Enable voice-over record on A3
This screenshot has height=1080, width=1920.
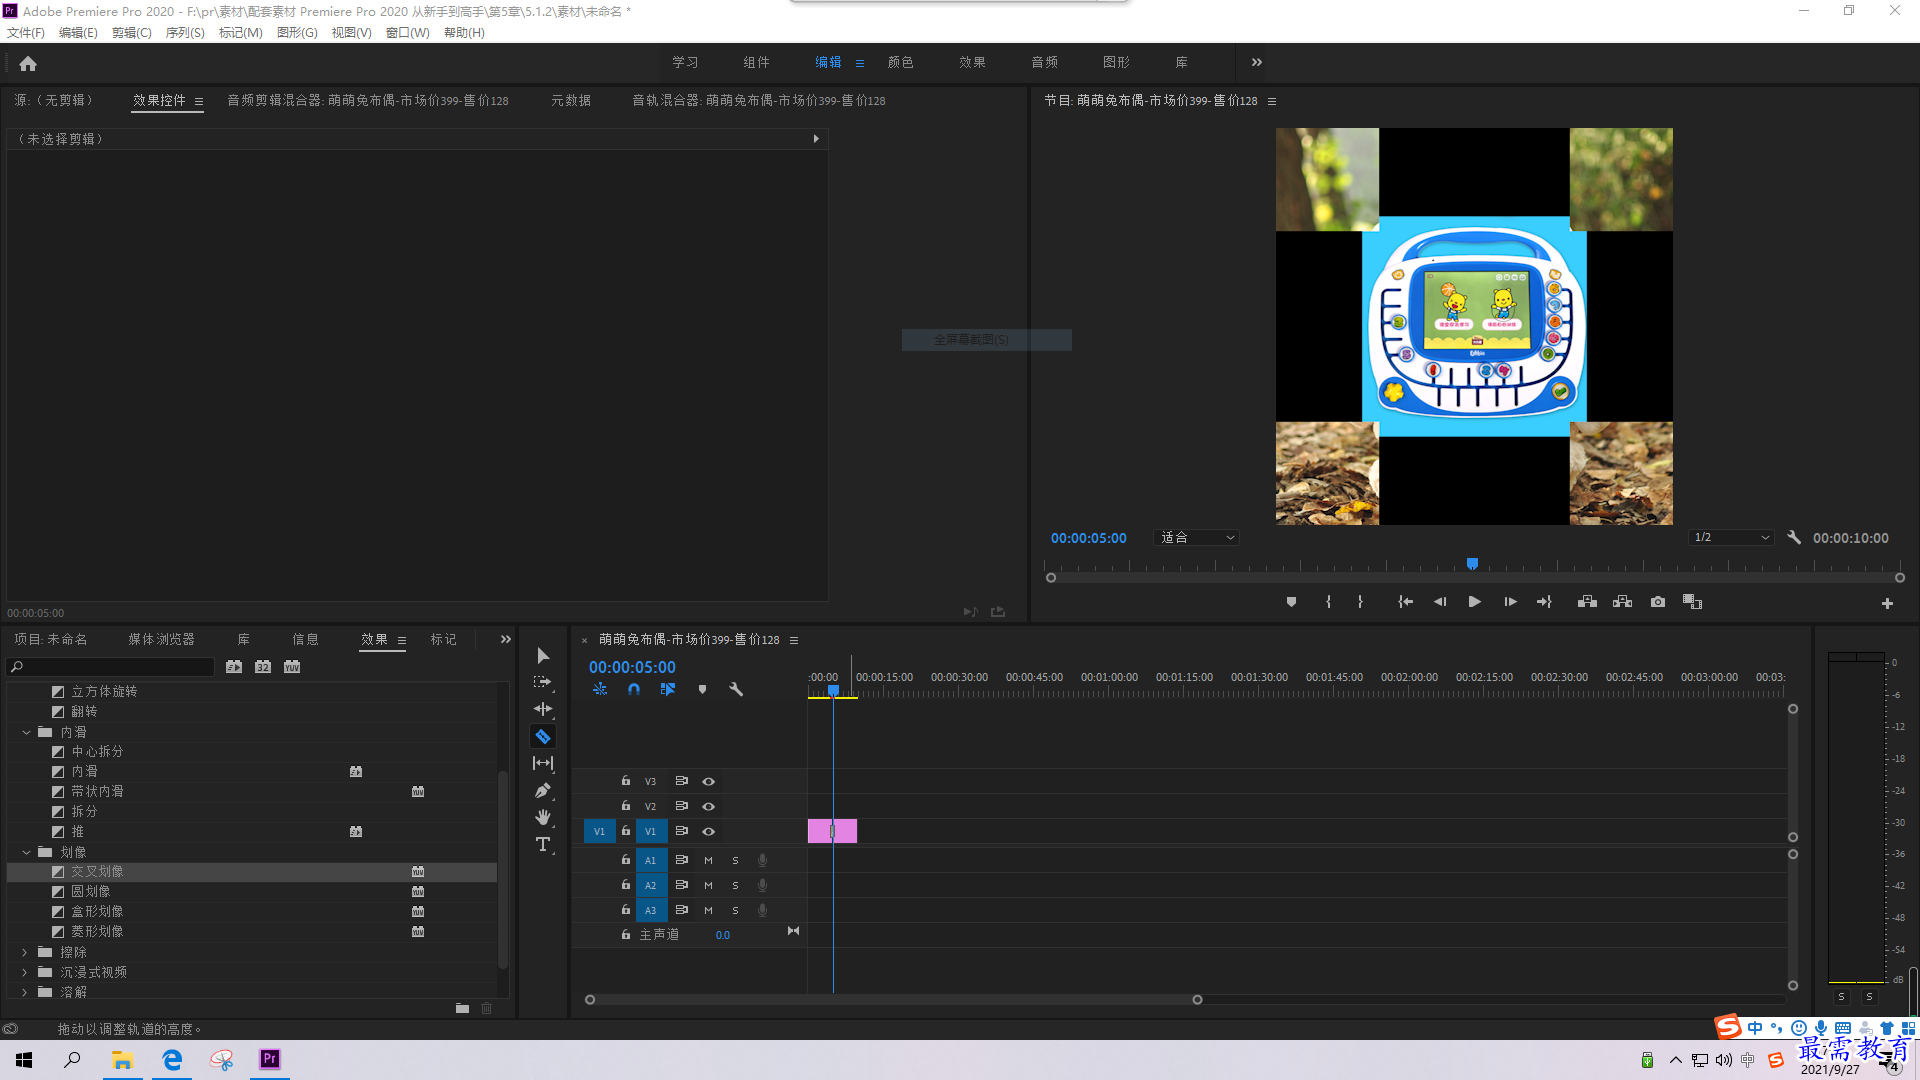762,910
